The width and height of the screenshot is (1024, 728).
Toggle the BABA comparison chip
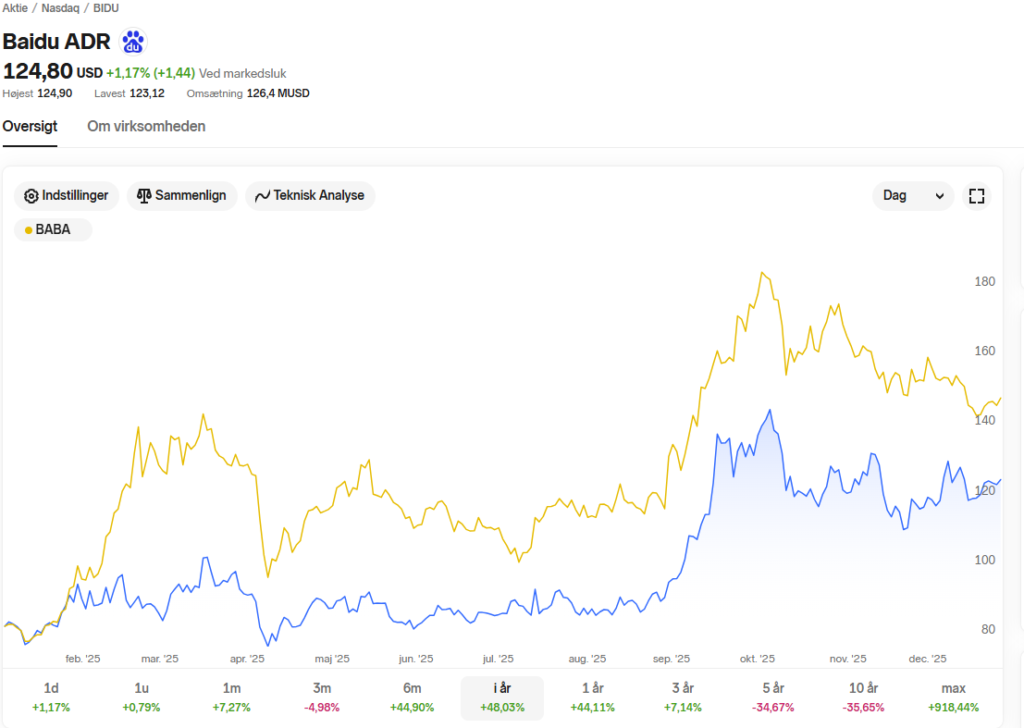(x=53, y=230)
